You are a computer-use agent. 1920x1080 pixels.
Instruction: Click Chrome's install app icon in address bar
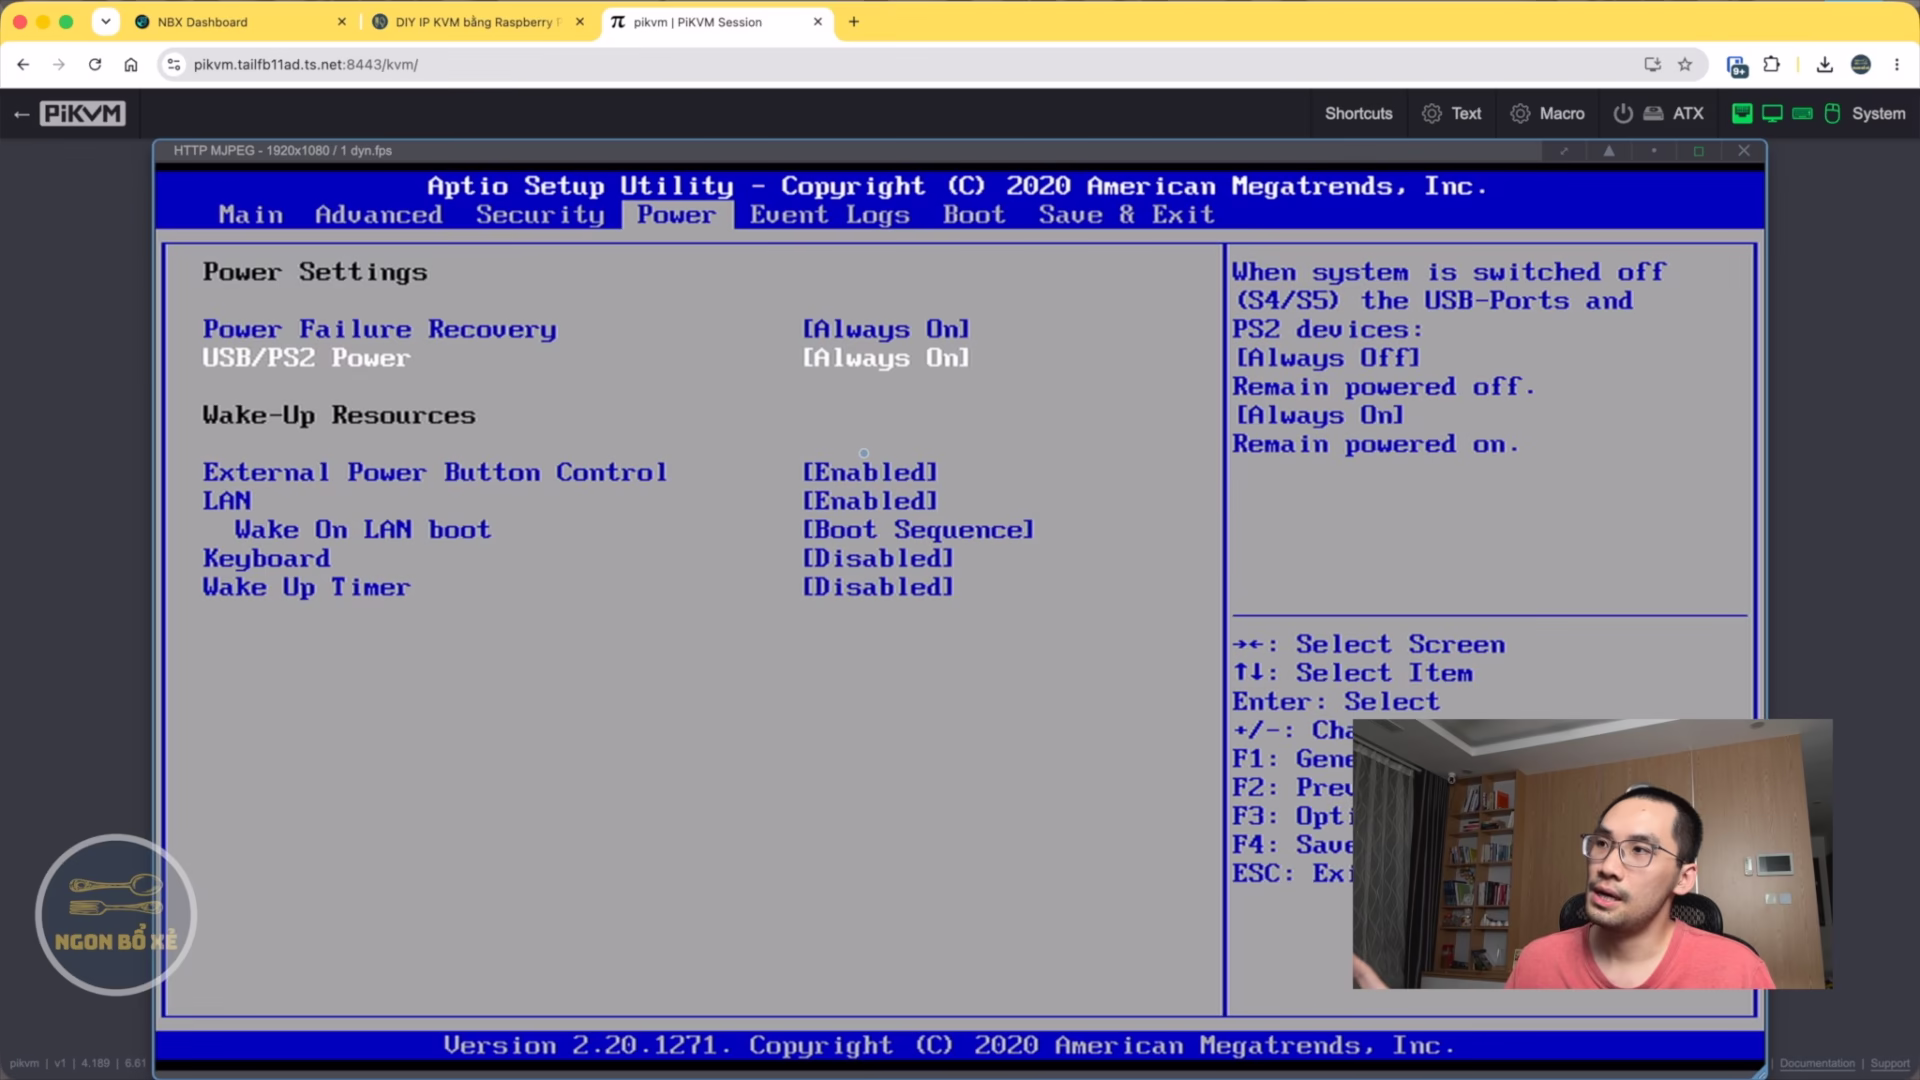tap(1652, 64)
